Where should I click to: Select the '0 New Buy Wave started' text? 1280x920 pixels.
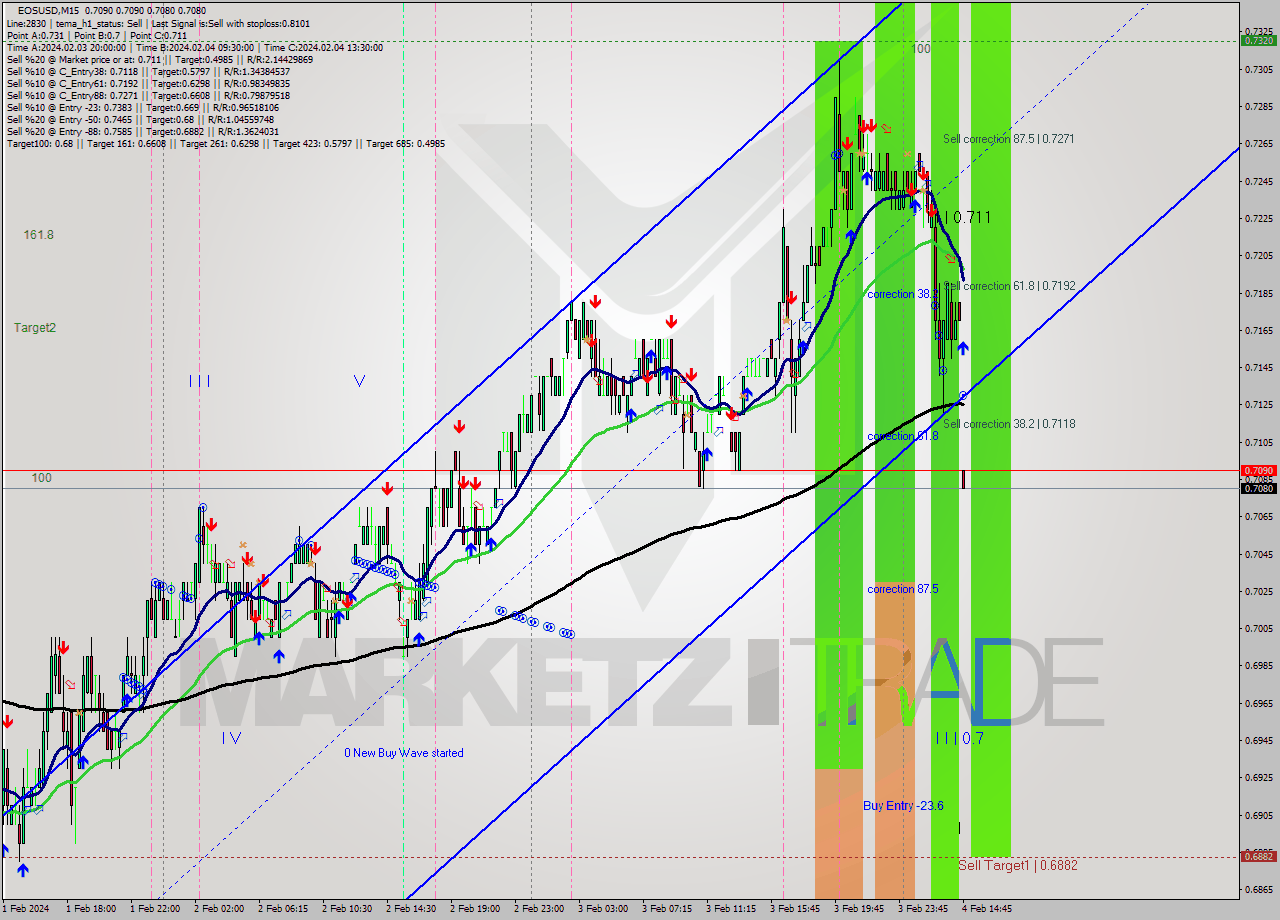(x=404, y=753)
